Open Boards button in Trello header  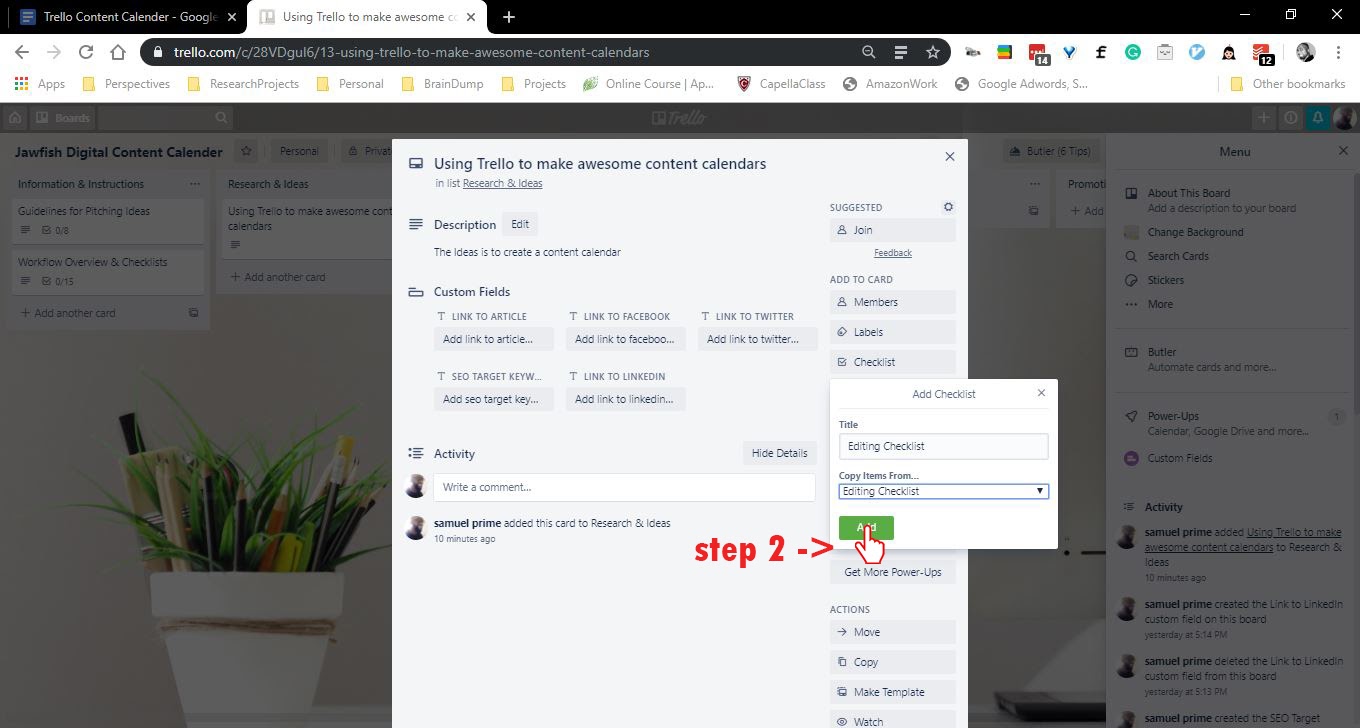(63, 118)
